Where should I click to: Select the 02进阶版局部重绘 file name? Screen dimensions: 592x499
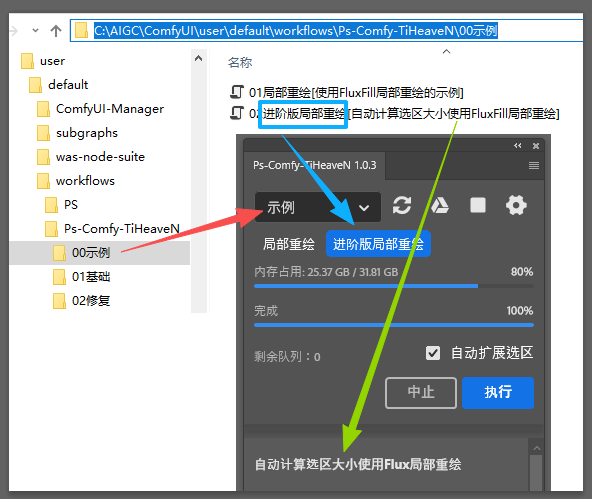pyautogui.click(x=404, y=113)
